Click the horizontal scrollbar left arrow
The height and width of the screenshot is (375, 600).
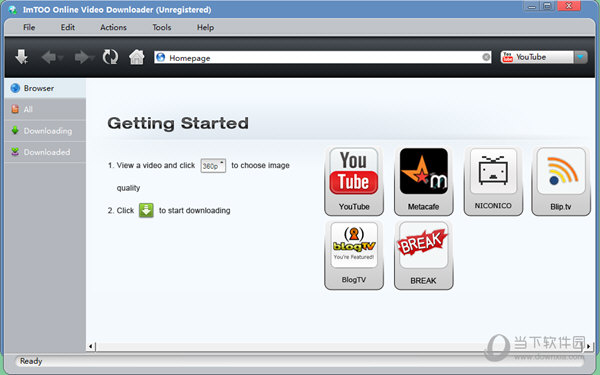click(91, 347)
